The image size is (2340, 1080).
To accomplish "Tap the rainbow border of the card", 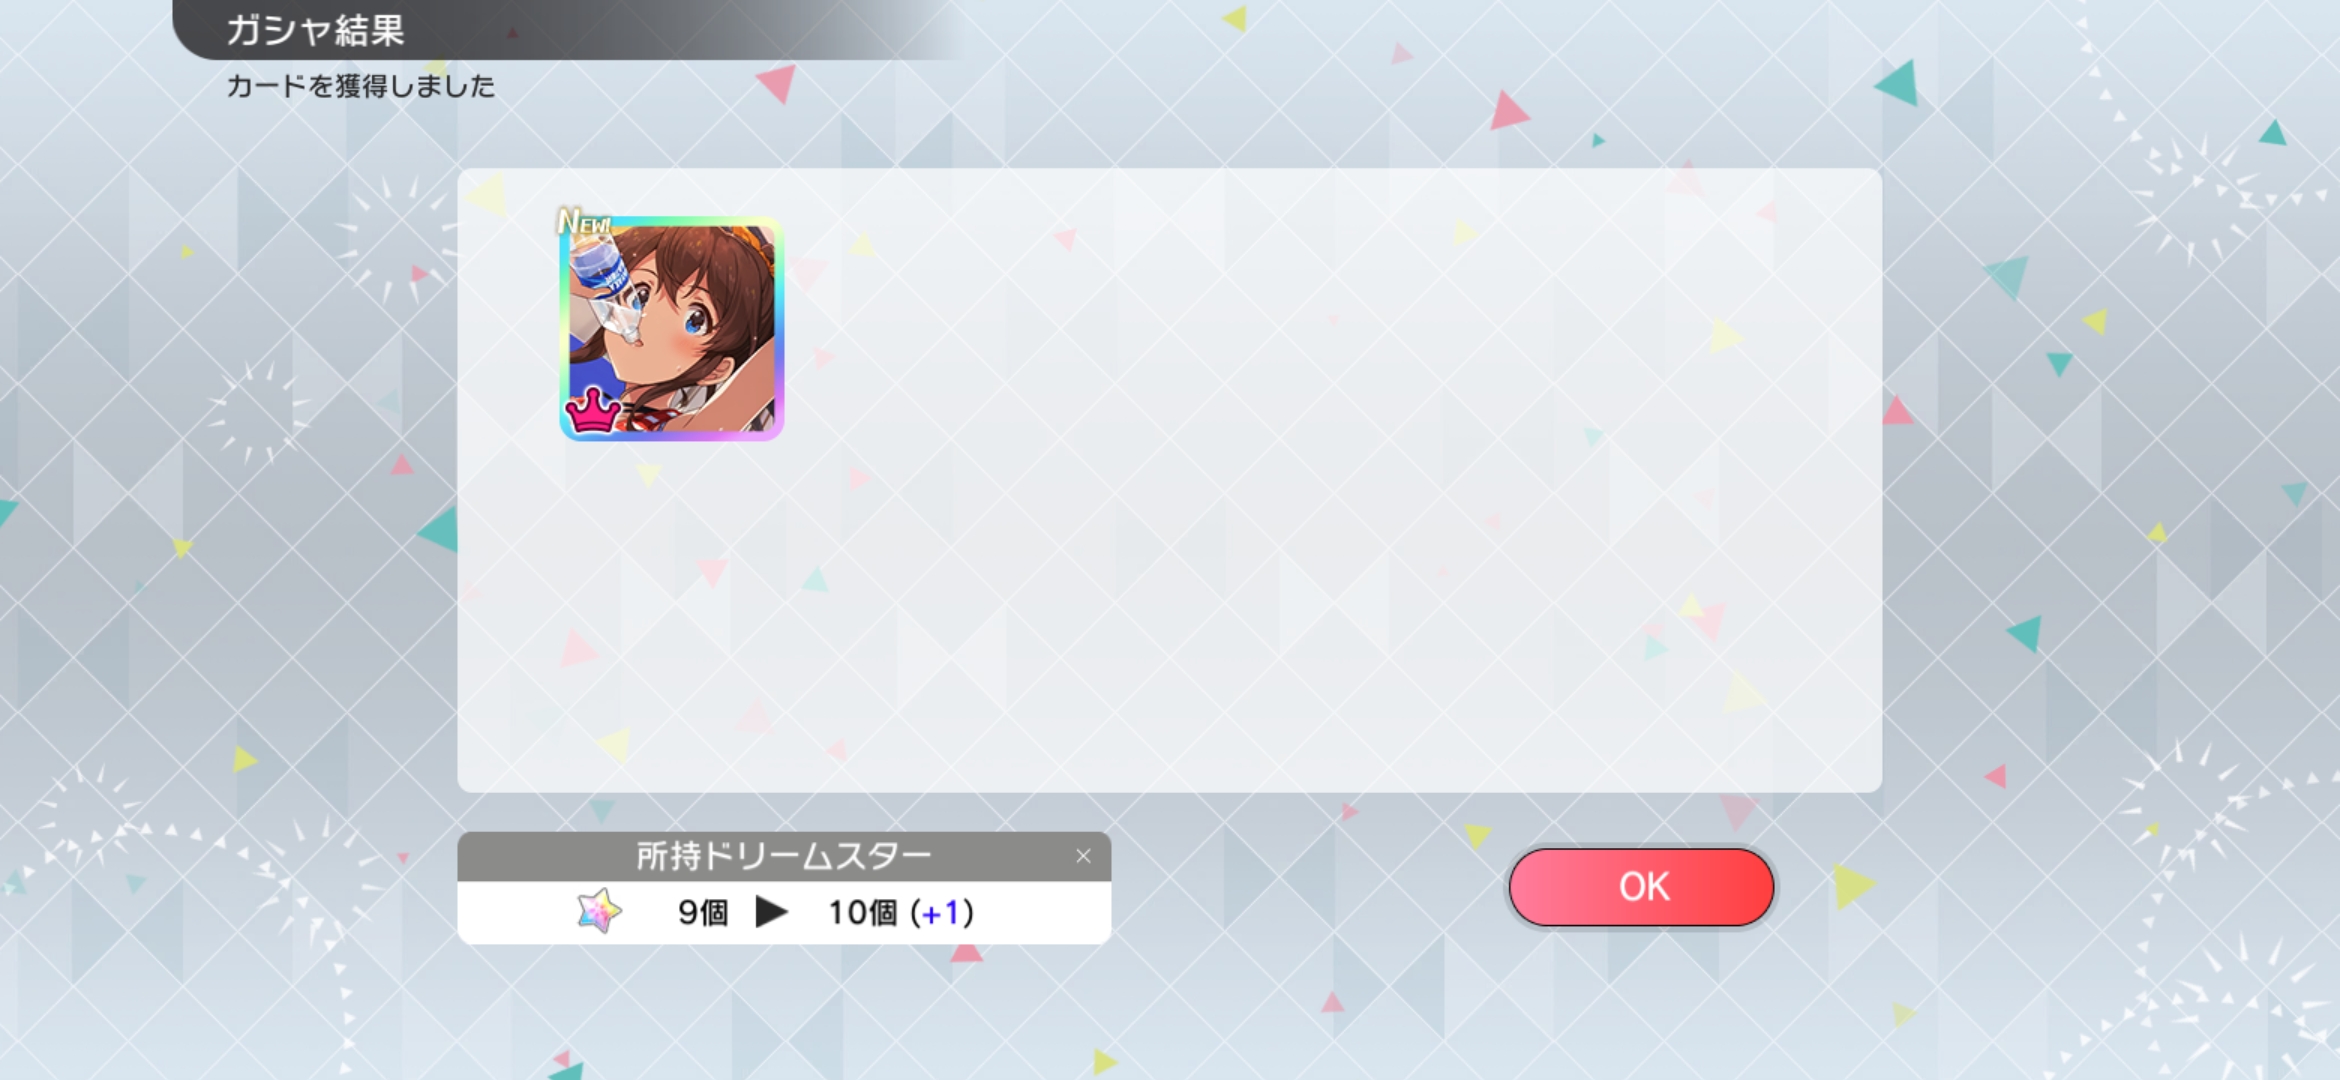I will (778, 328).
